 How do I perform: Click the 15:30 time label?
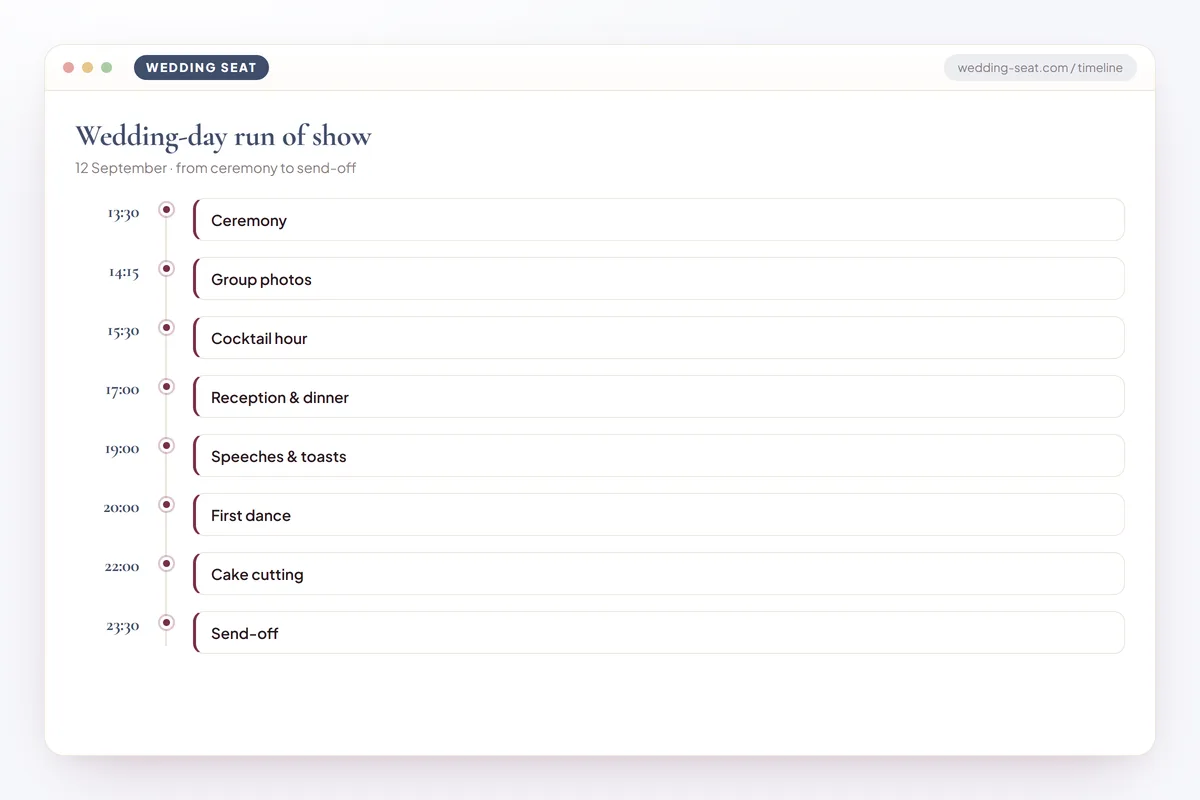point(123,331)
